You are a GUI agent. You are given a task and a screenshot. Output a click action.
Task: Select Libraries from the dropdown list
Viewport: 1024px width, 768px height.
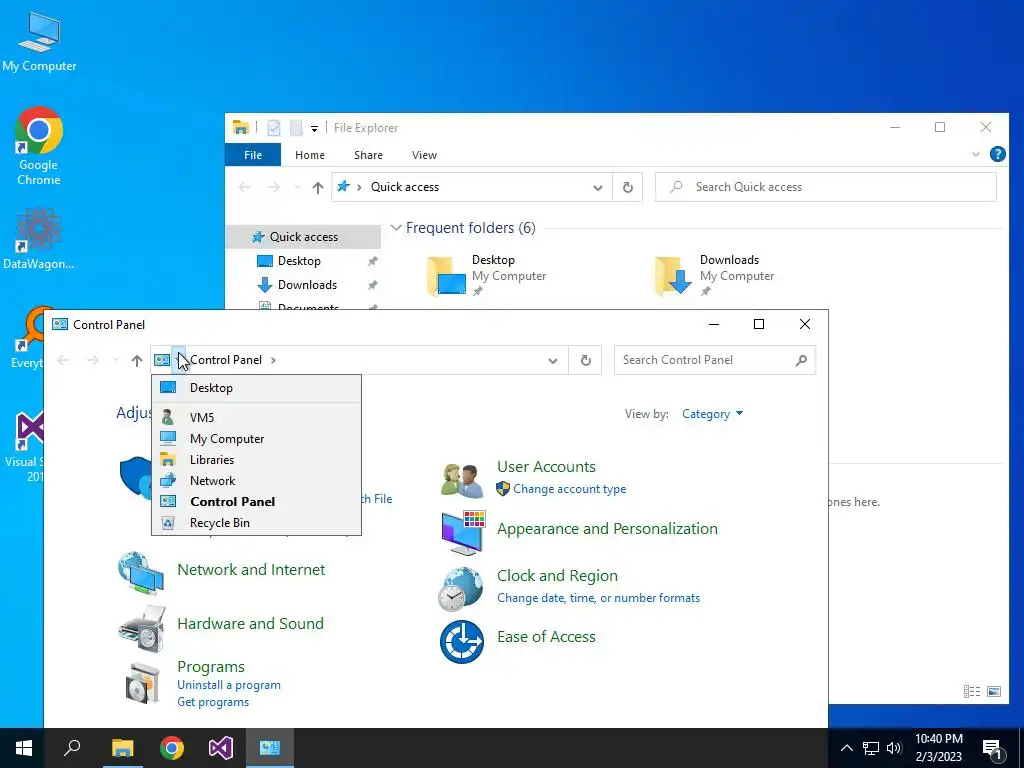pos(256,460)
